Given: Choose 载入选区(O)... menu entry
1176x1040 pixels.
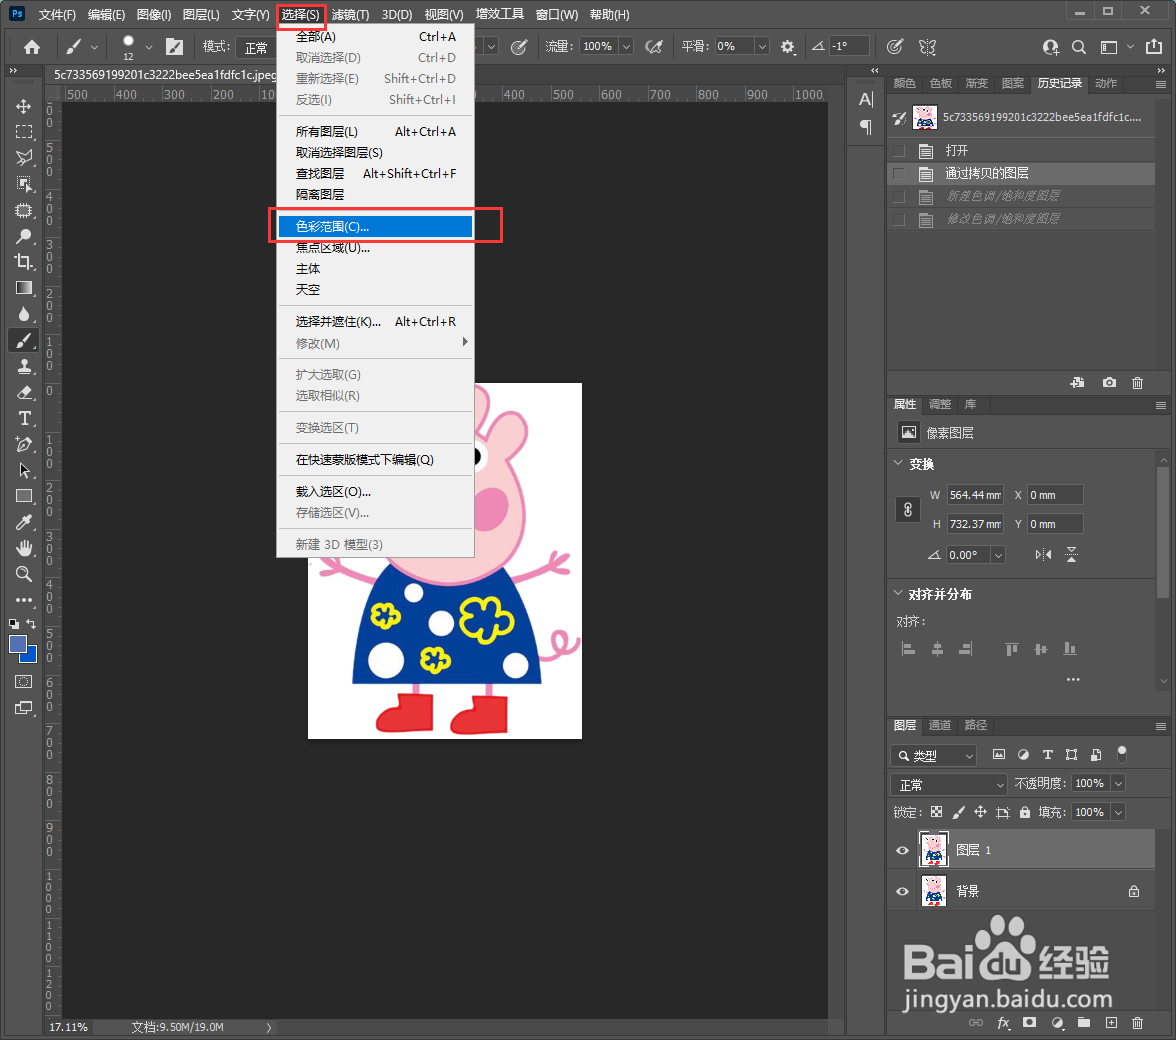Looking at the screenshot, I should [375, 492].
